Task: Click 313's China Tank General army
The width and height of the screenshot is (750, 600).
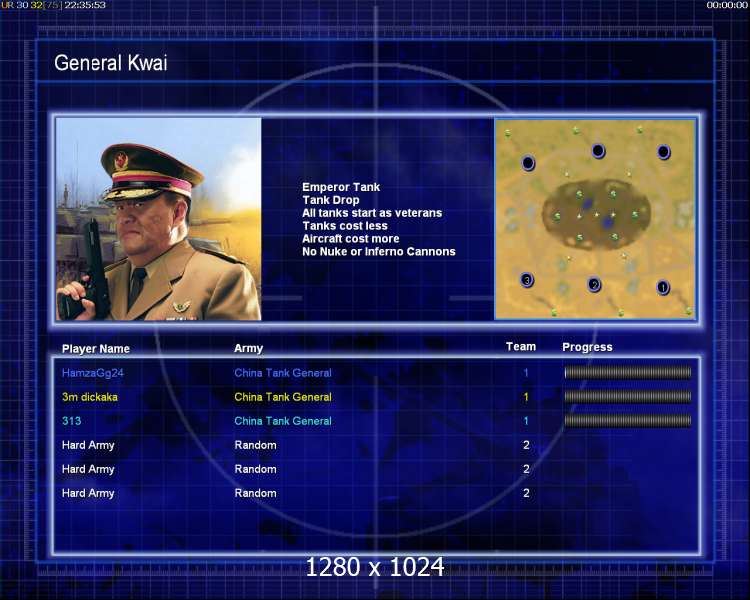Action: (283, 421)
